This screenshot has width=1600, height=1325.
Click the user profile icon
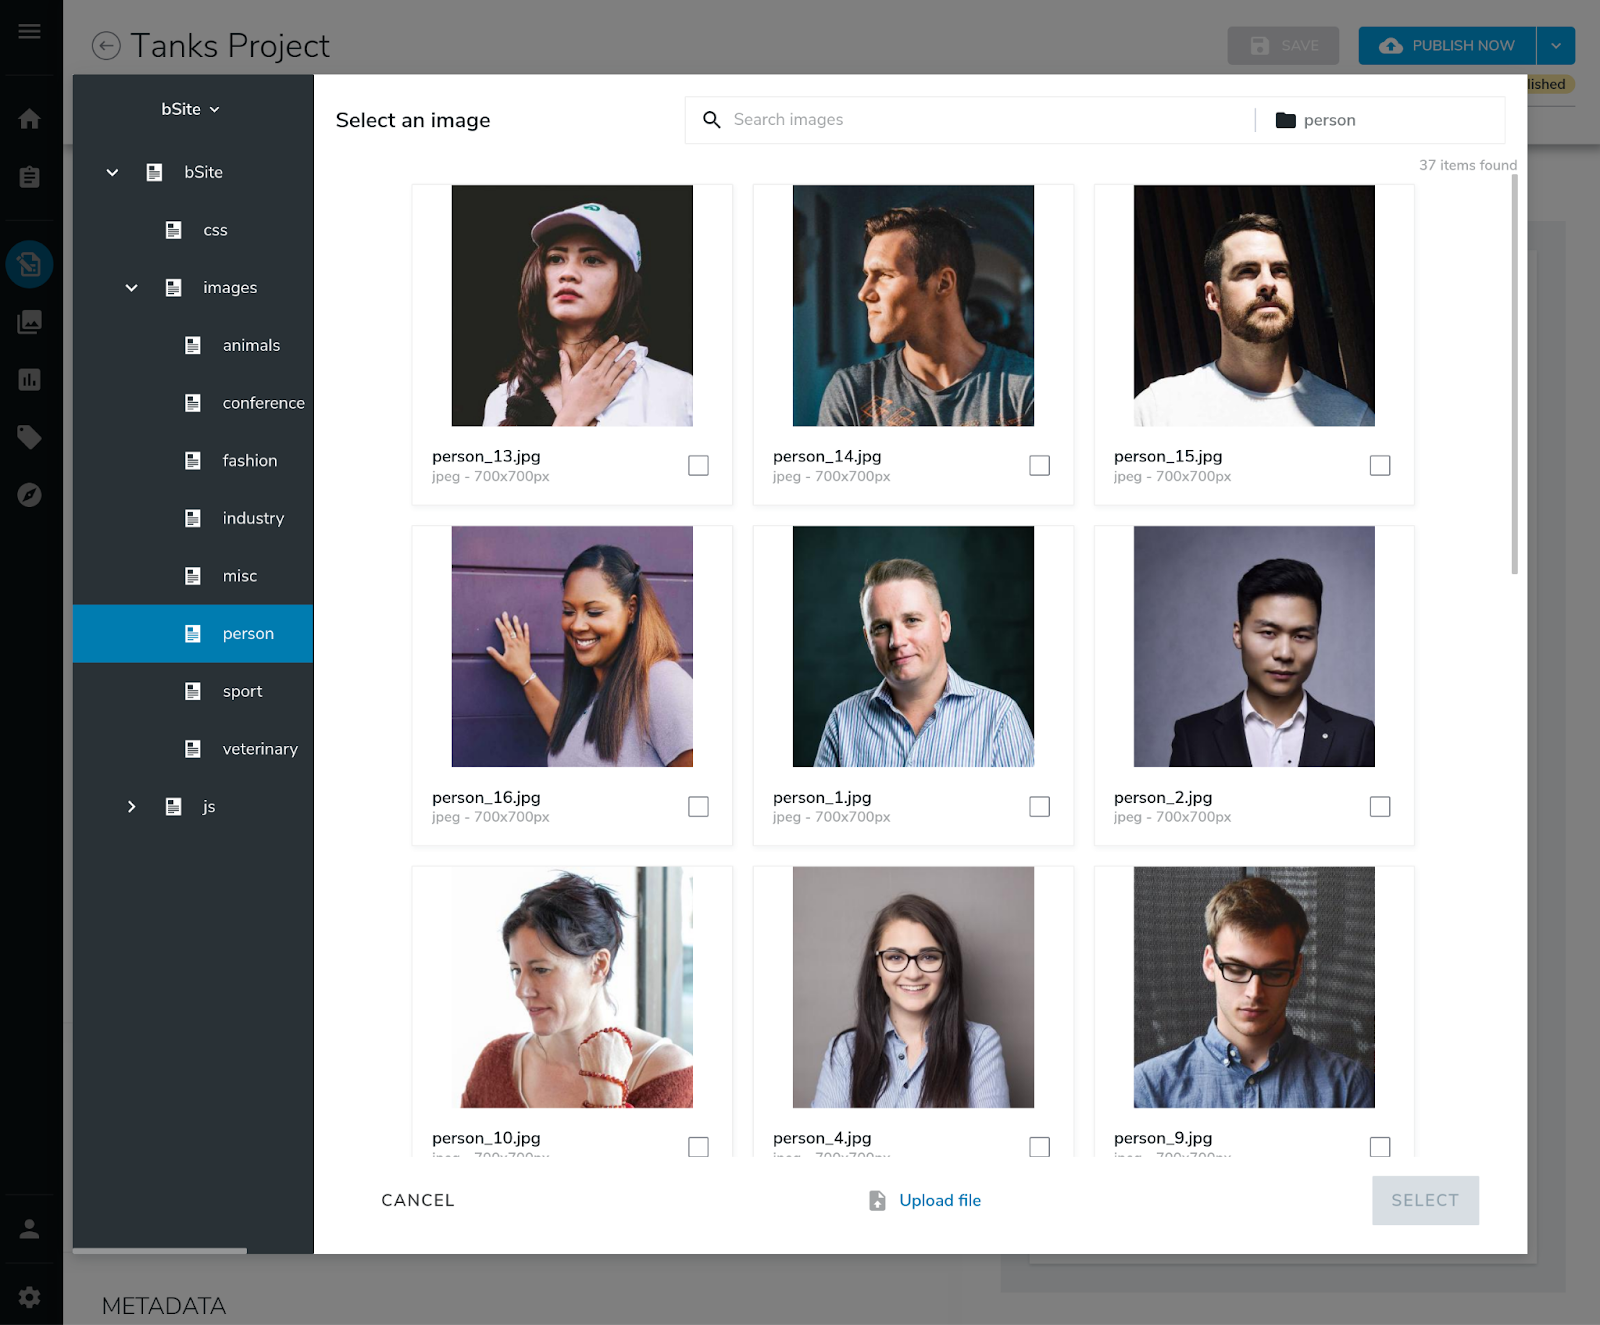tap(29, 1229)
